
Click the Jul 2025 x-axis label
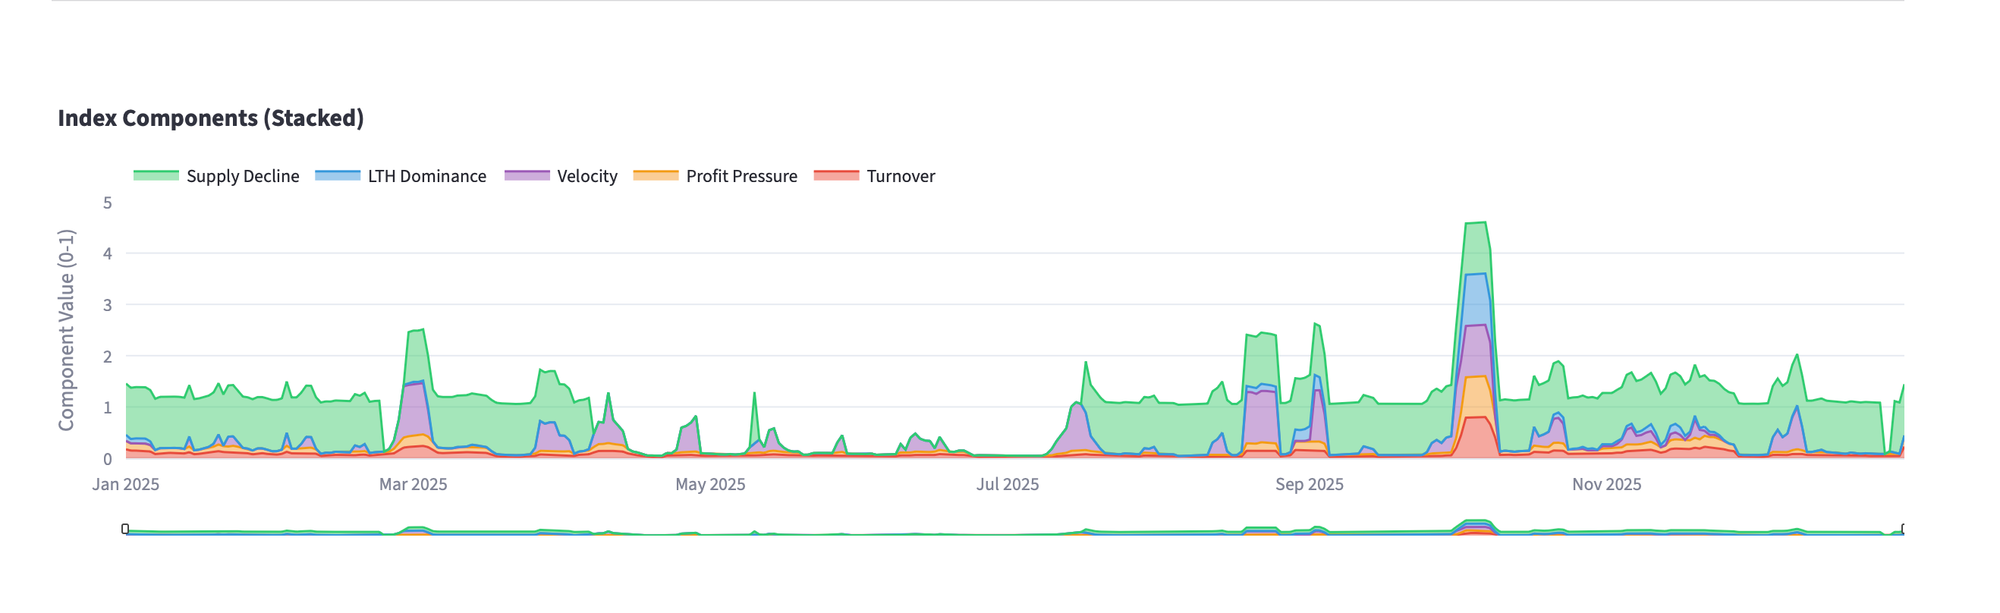pyautogui.click(x=1007, y=485)
